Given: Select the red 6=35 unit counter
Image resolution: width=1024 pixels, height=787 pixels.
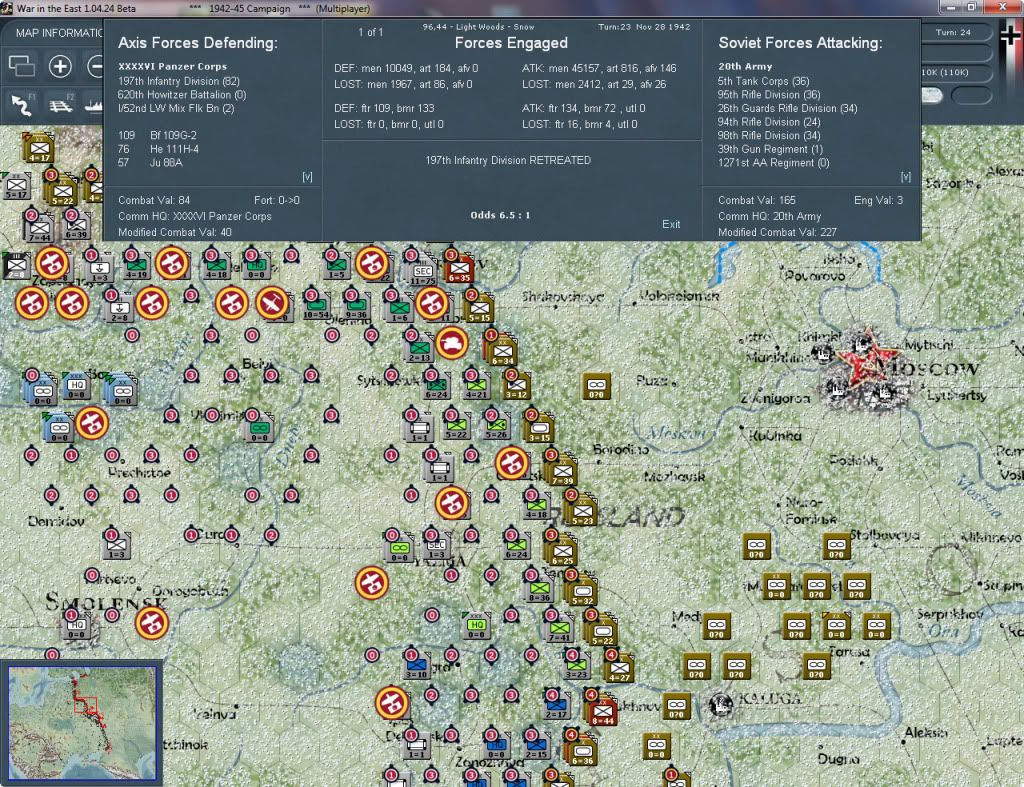Looking at the screenshot, I should click(x=459, y=268).
